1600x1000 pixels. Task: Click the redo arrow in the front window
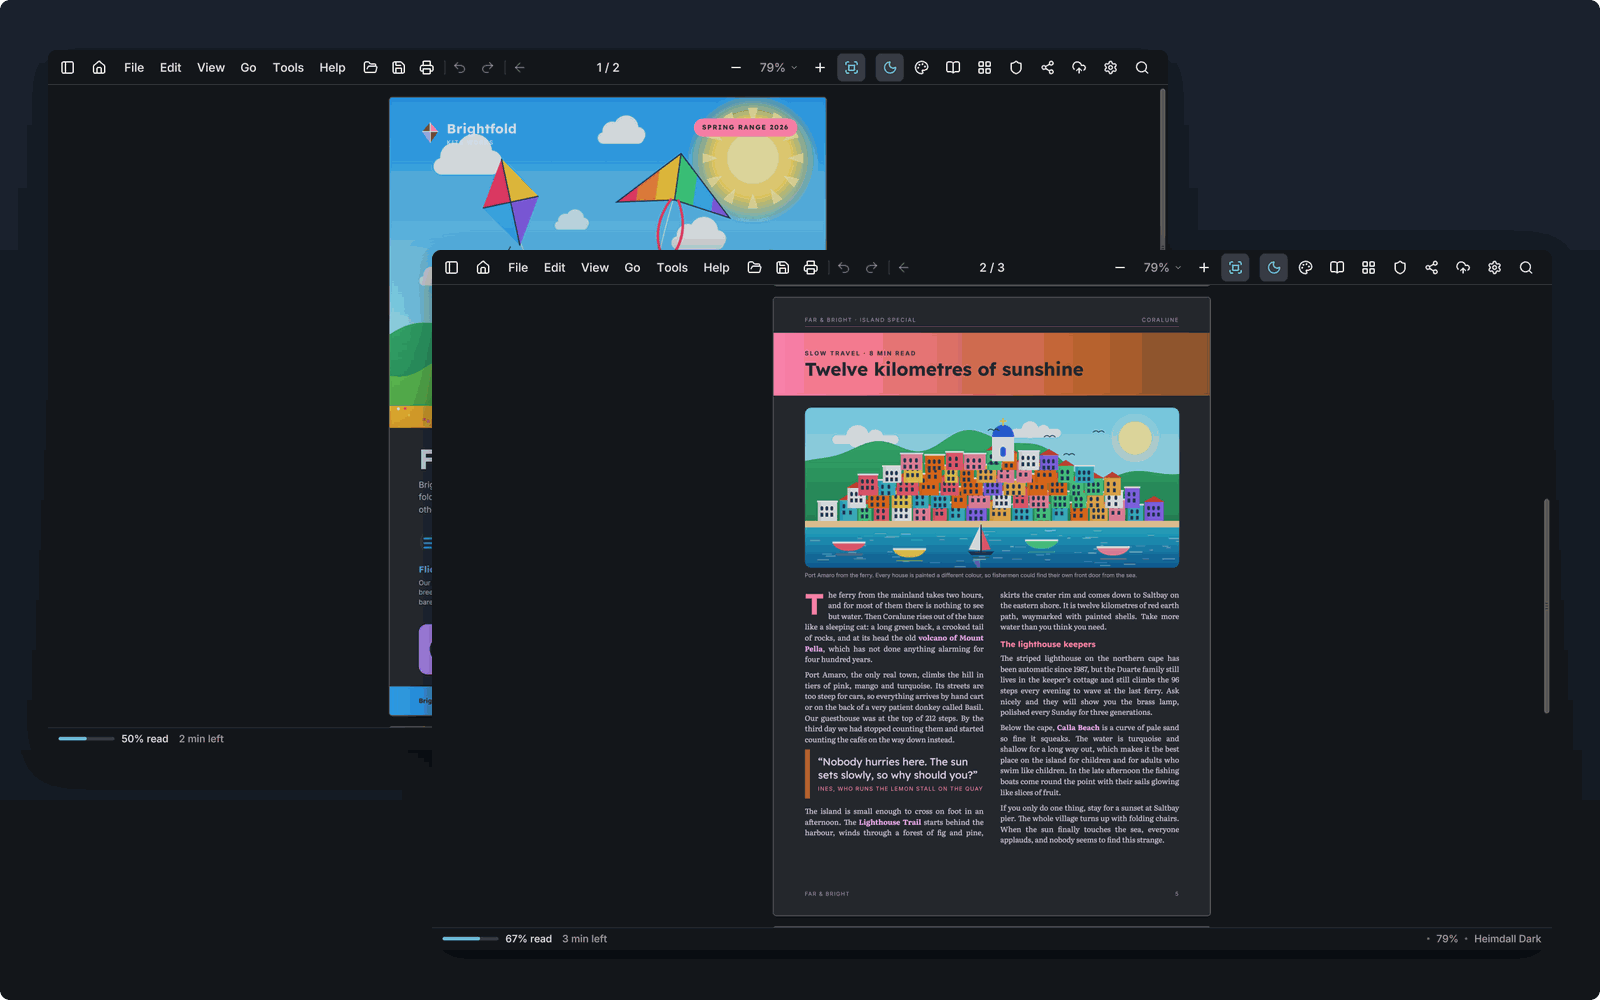[872, 268]
